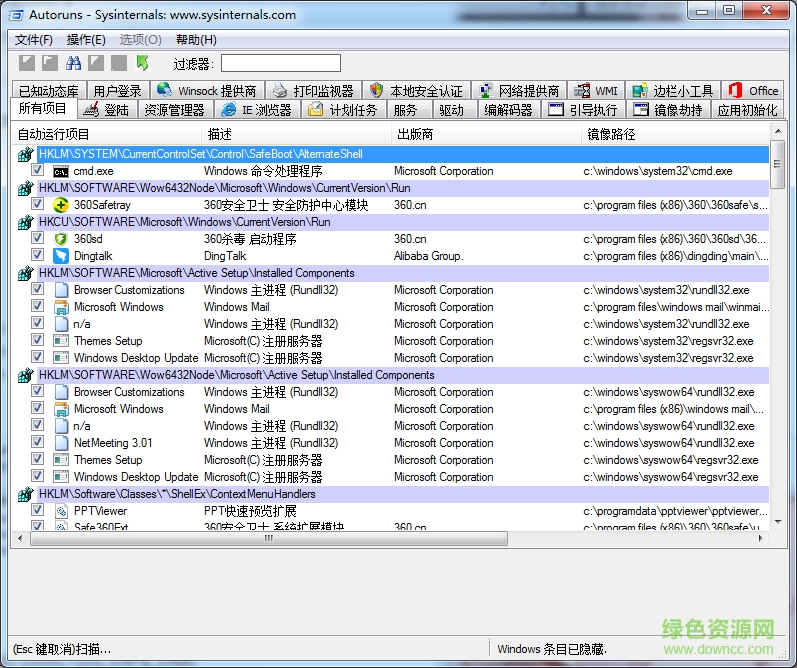Select the Wow6432Node Active Setup key row
Viewport: 797px width, 668px height.
pos(403,375)
